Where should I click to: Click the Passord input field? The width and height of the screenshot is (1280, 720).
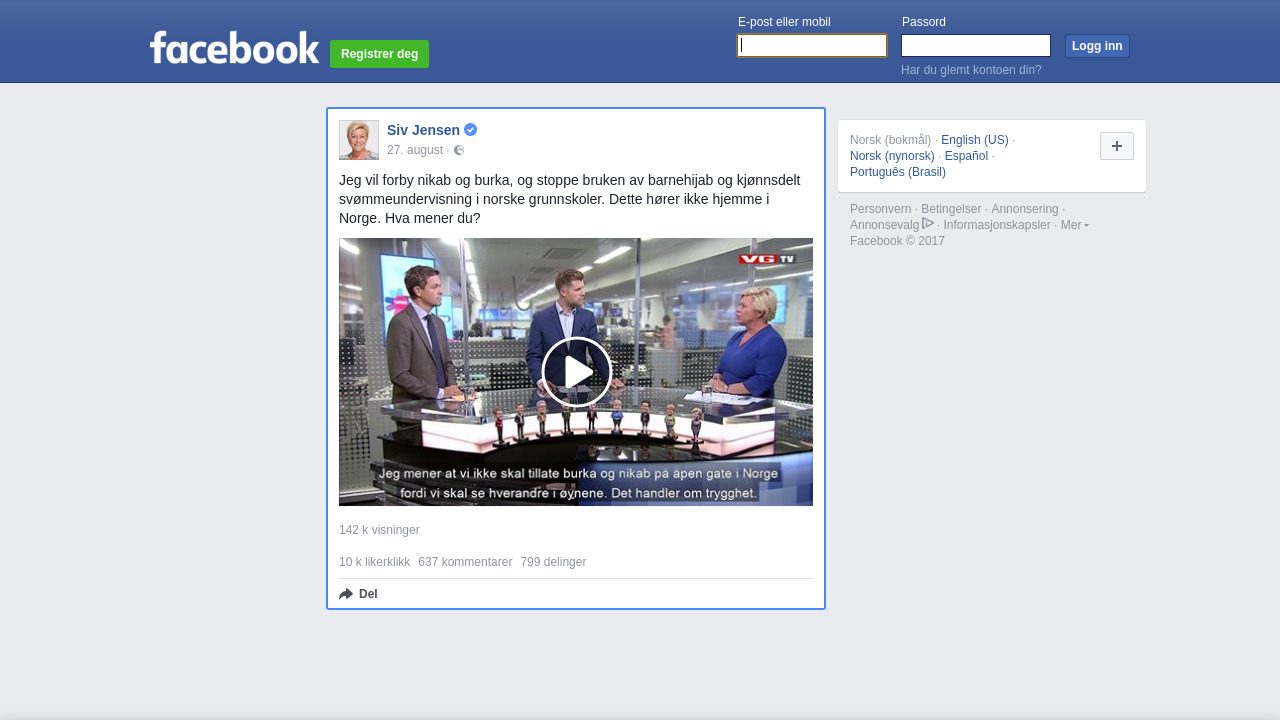pos(975,46)
